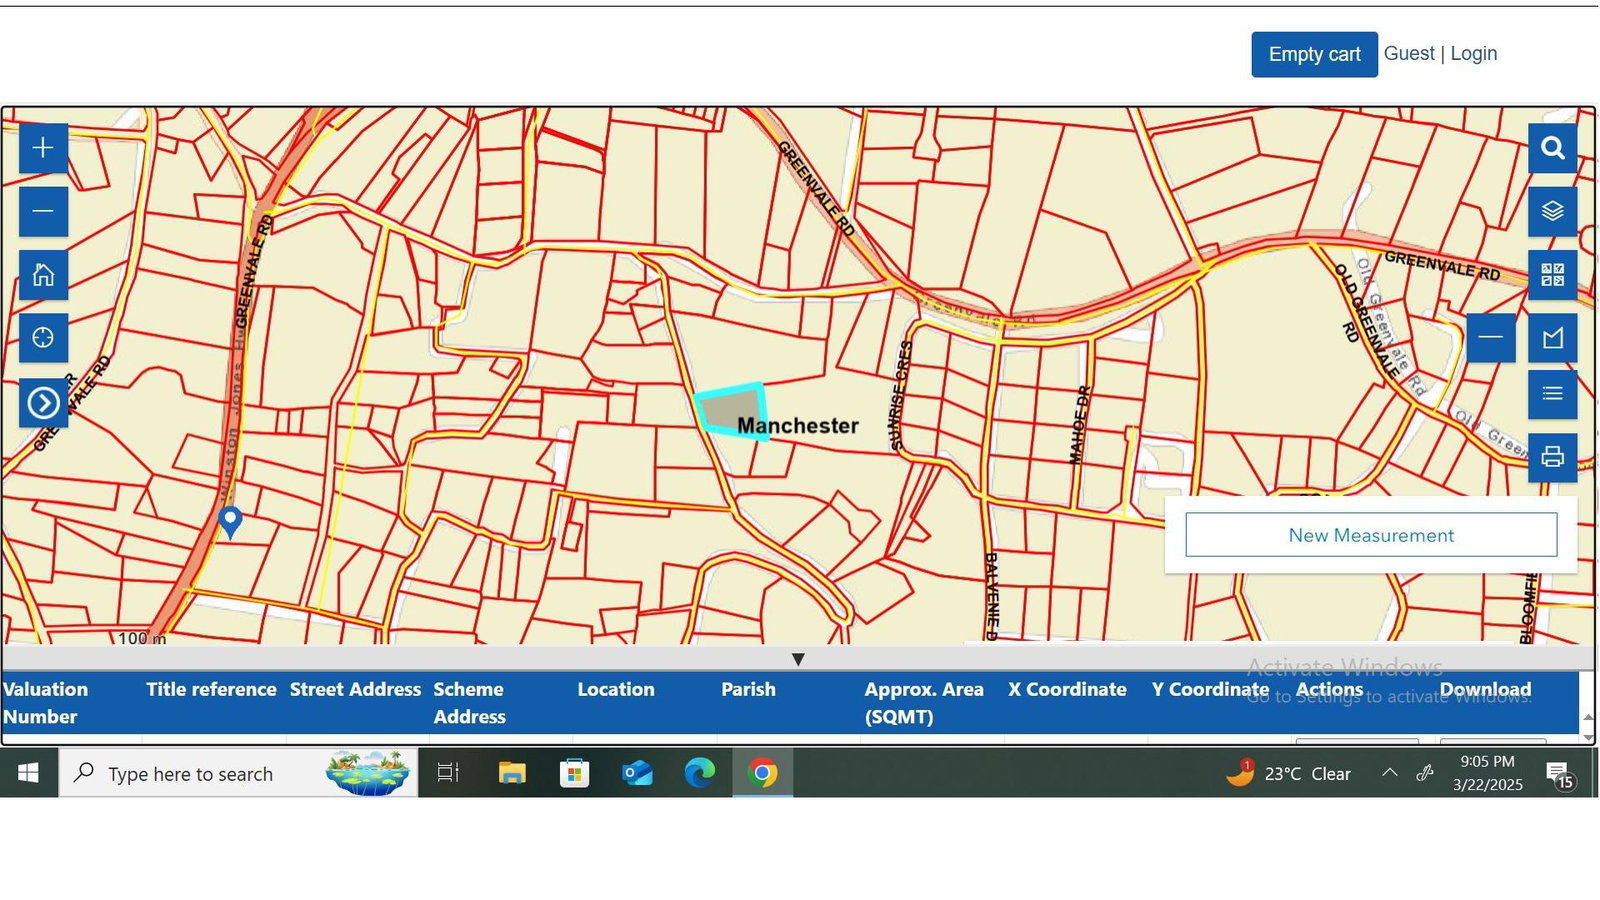Image resolution: width=1600 pixels, height=900 pixels.
Task: Zoom in on the map
Action: [43, 148]
